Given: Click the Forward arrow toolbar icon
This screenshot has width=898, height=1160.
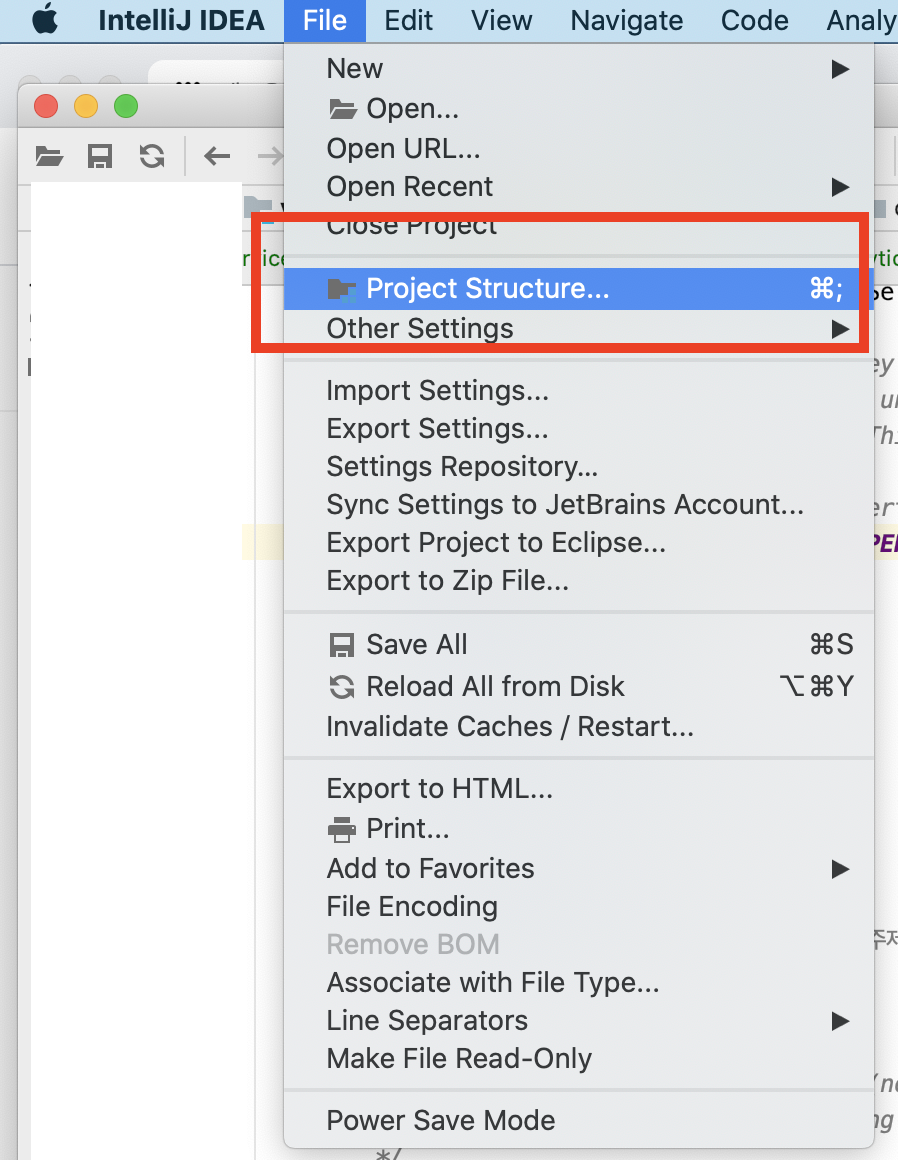Looking at the screenshot, I should click(270, 156).
